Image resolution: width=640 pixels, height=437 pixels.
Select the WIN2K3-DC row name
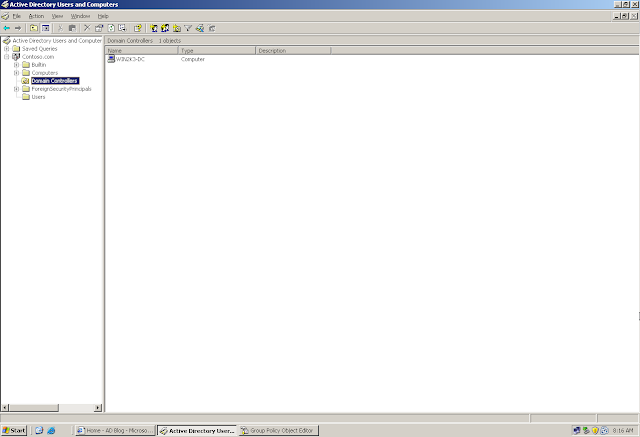click(130, 59)
